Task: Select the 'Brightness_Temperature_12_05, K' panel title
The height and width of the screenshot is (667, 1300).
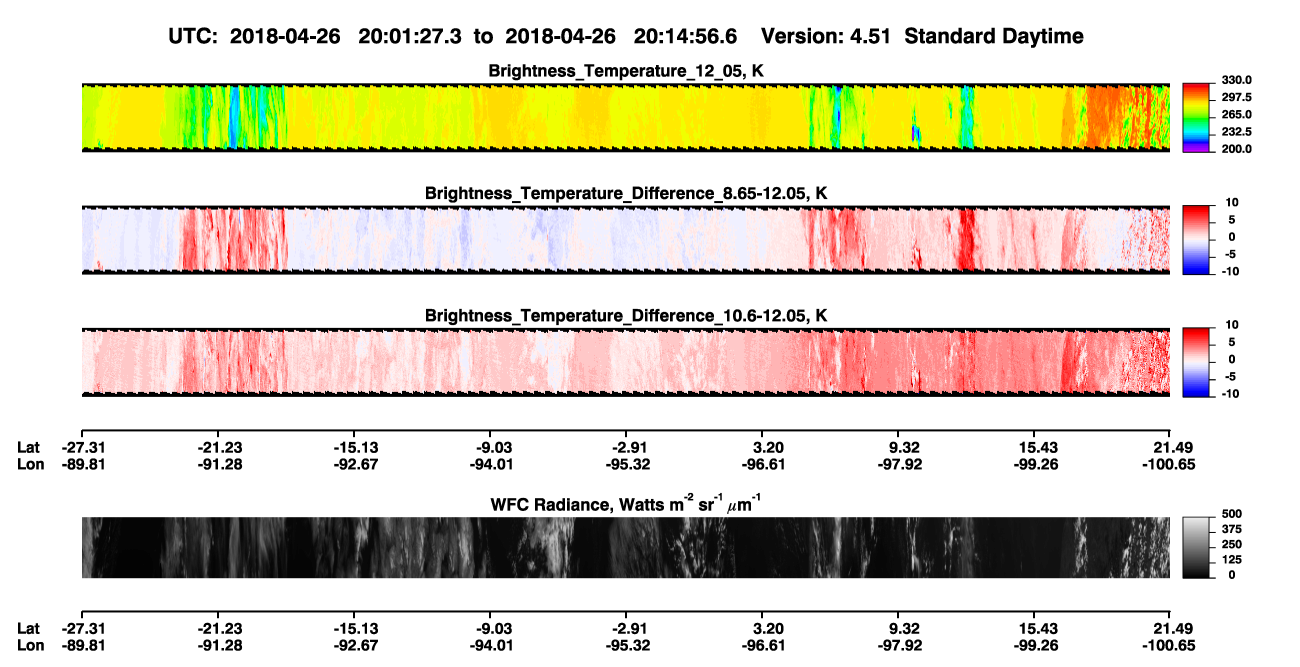Action: [627, 71]
